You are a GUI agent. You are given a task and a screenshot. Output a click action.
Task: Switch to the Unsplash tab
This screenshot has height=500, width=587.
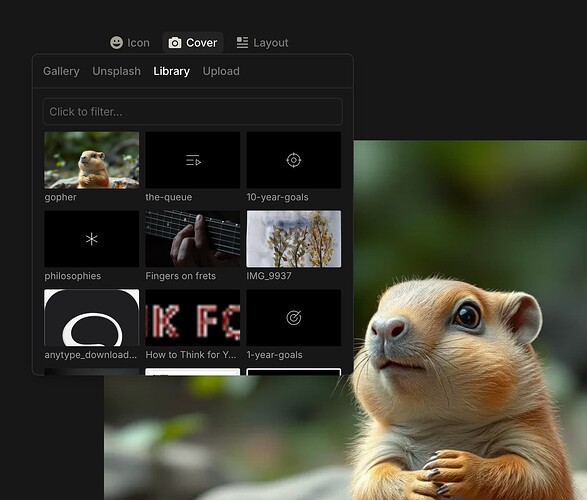pyautogui.click(x=116, y=71)
